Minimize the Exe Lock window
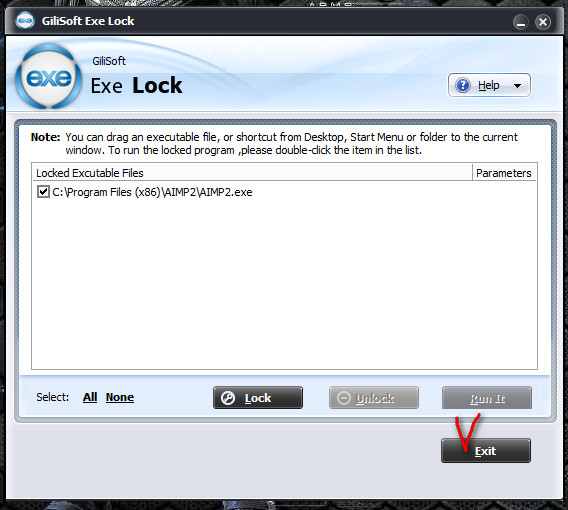The image size is (568, 510). coord(521,22)
